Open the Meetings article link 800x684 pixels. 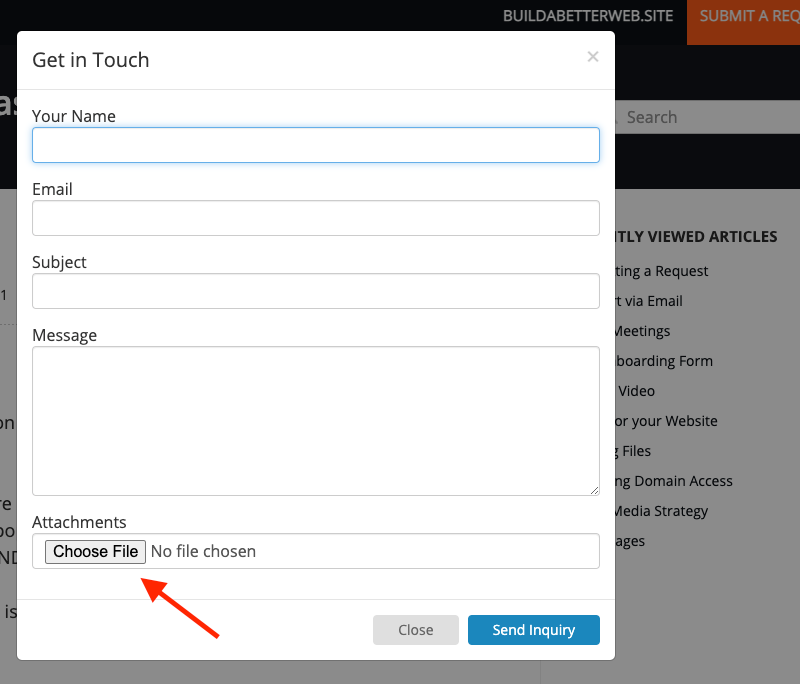[x=642, y=331]
